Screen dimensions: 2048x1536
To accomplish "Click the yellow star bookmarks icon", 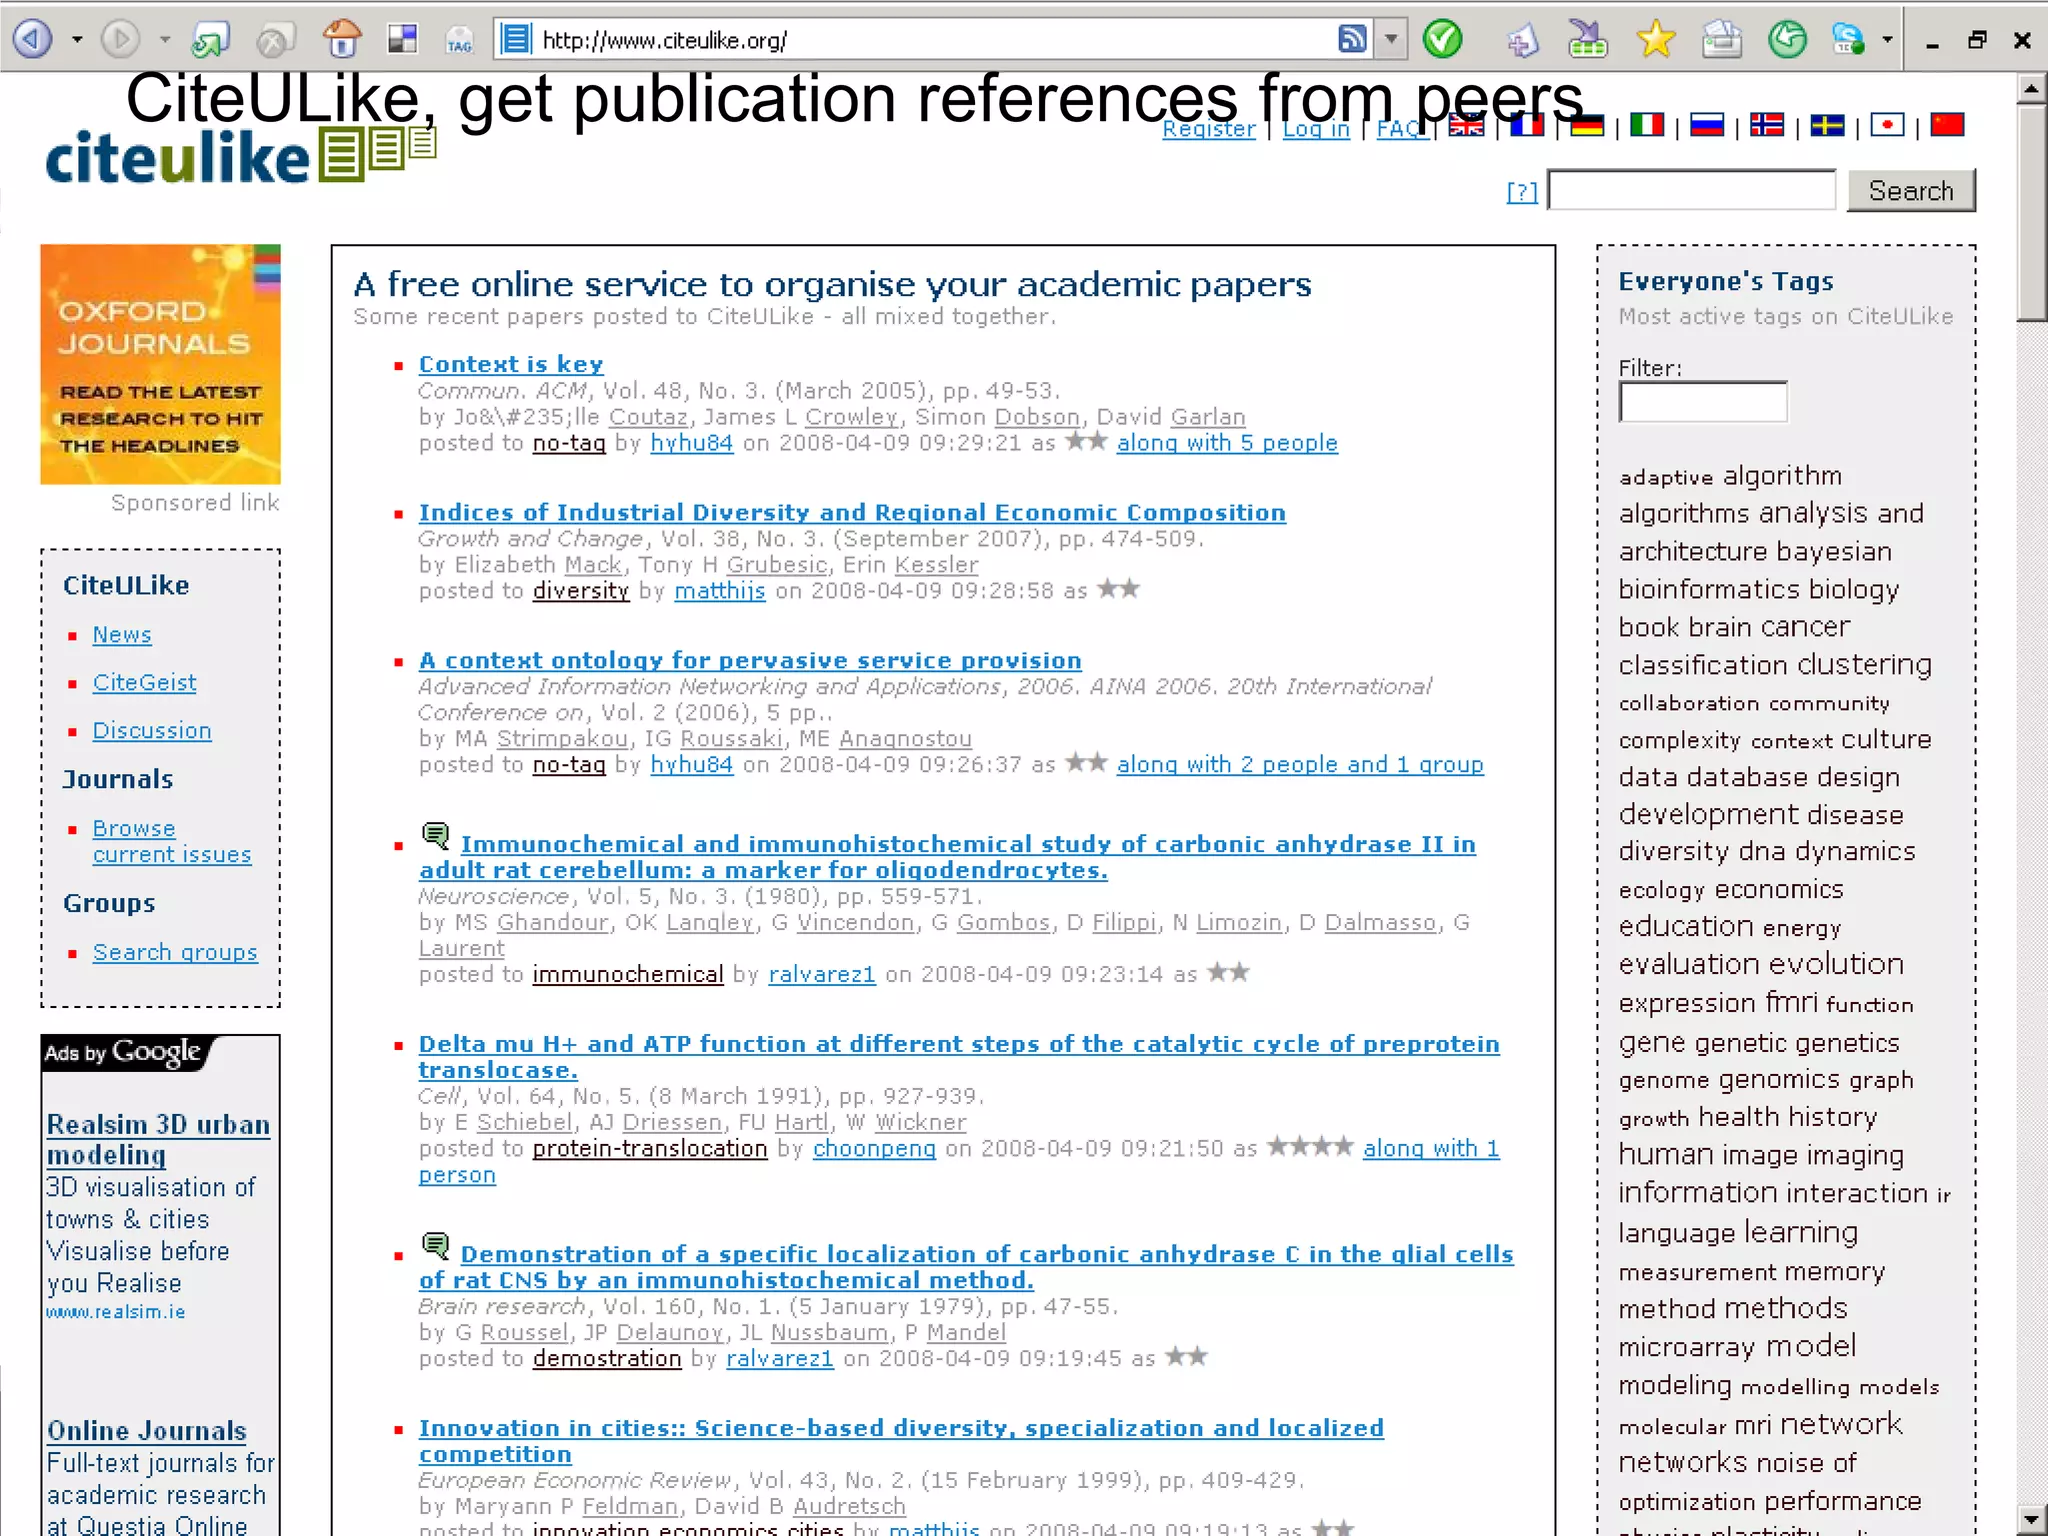I will (1656, 40).
